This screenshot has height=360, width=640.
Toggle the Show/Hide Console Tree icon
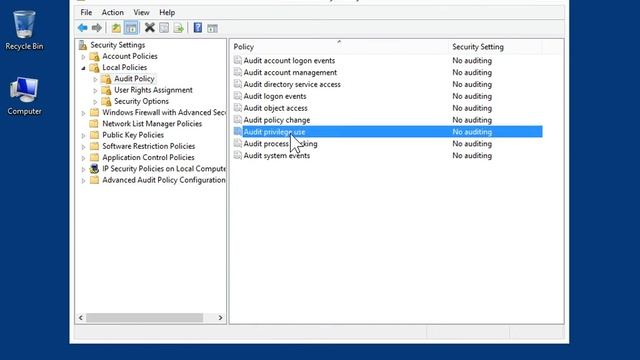click(x=131, y=28)
